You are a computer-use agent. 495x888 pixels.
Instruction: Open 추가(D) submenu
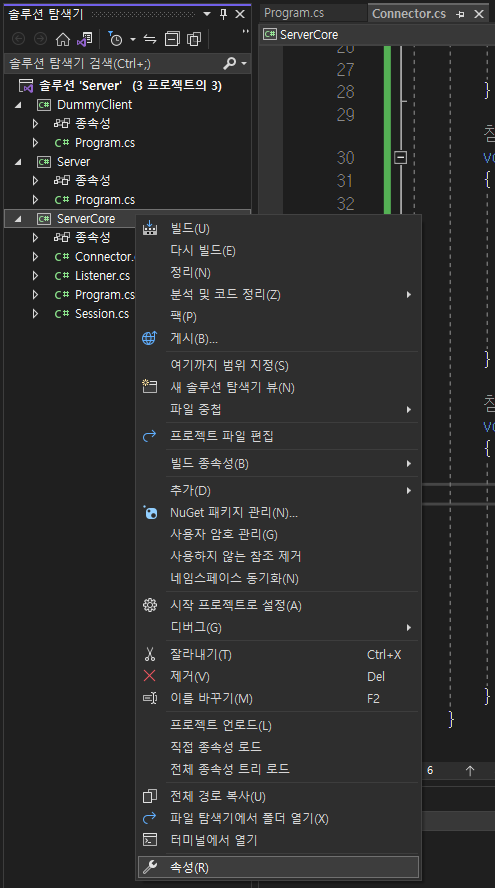pyautogui.click(x=278, y=491)
